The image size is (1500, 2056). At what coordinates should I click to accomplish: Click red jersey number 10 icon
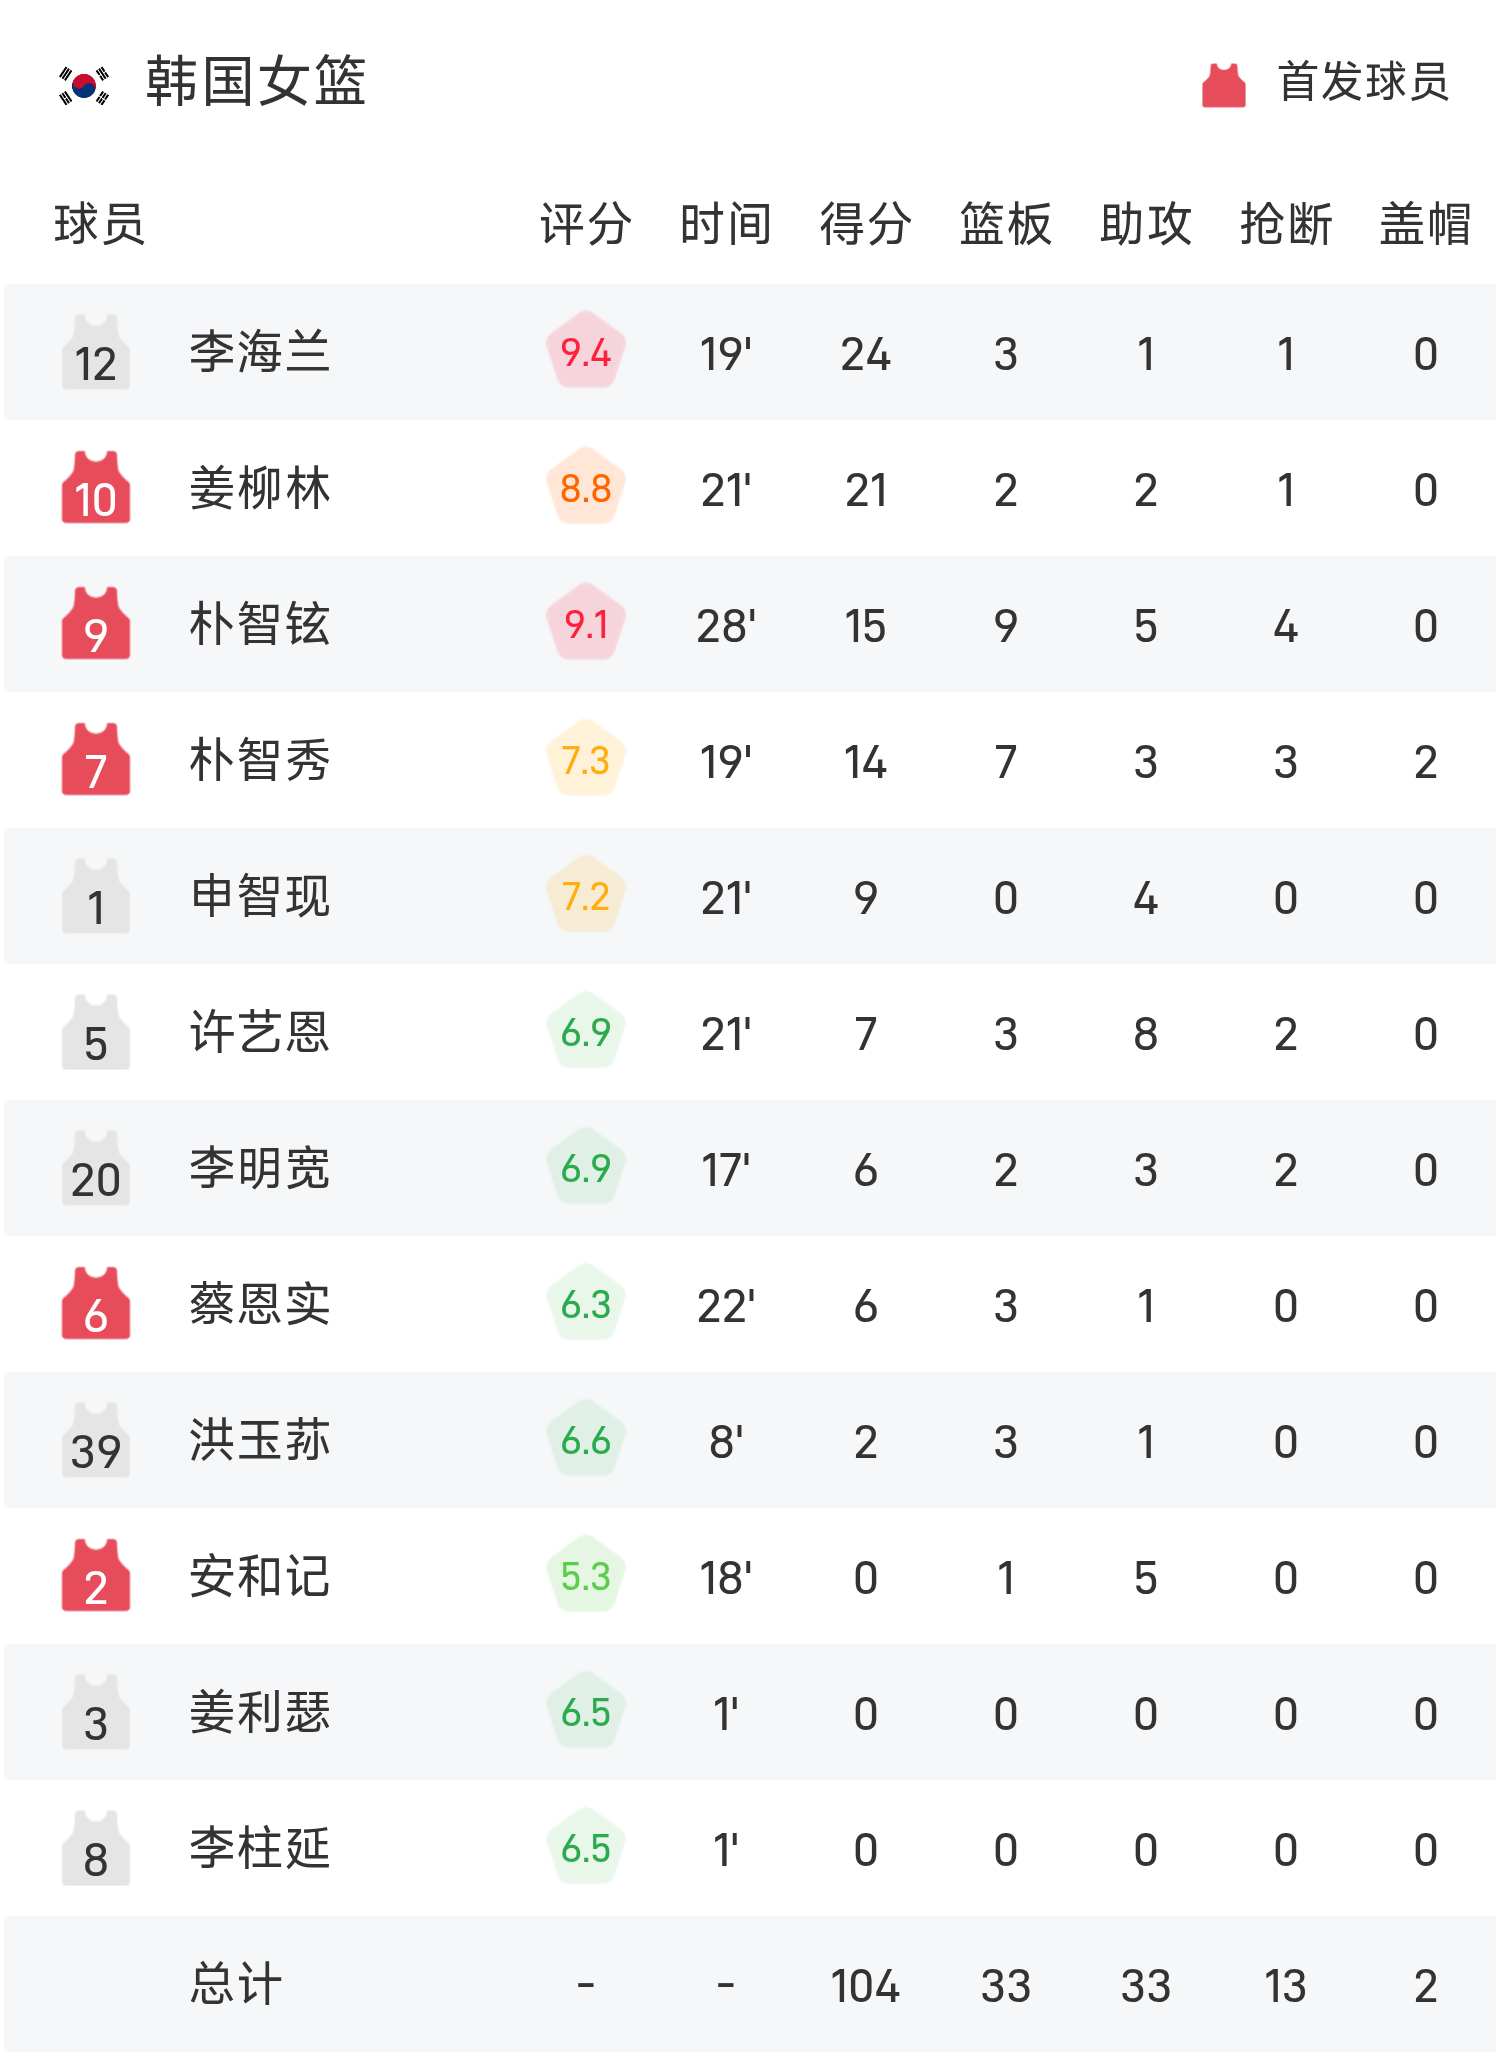[x=96, y=488]
